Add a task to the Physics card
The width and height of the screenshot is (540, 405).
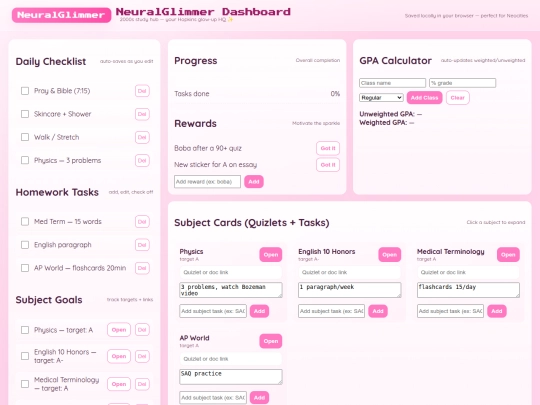click(259, 311)
